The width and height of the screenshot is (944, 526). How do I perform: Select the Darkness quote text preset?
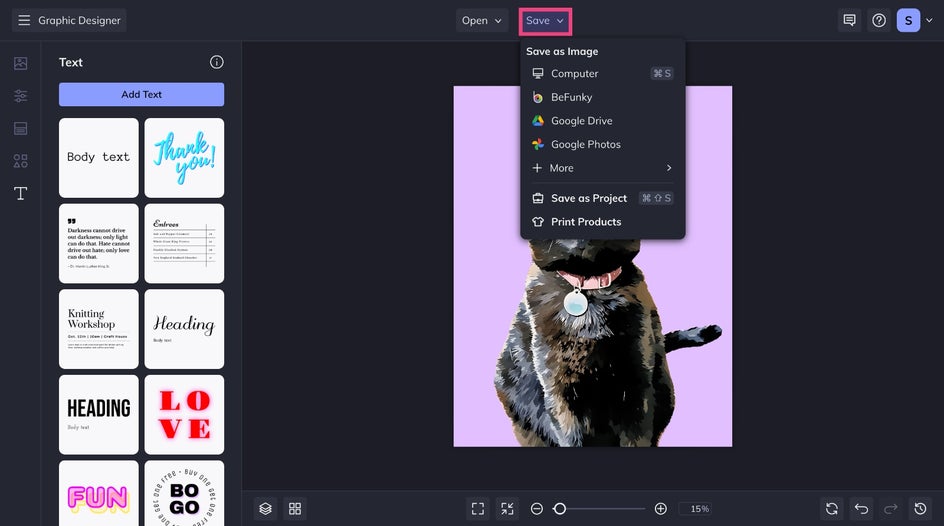tap(99, 243)
